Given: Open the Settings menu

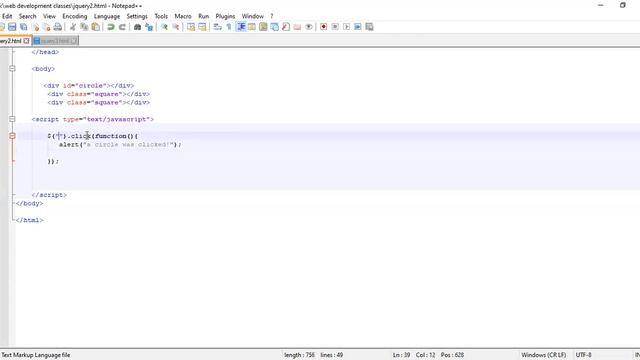Looking at the screenshot, I should (x=137, y=16).
